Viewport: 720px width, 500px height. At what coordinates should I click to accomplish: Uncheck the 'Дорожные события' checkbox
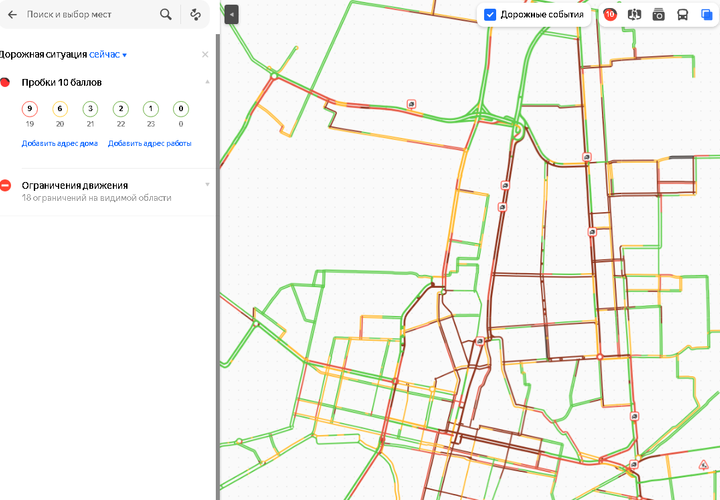(x=490, y=15)
